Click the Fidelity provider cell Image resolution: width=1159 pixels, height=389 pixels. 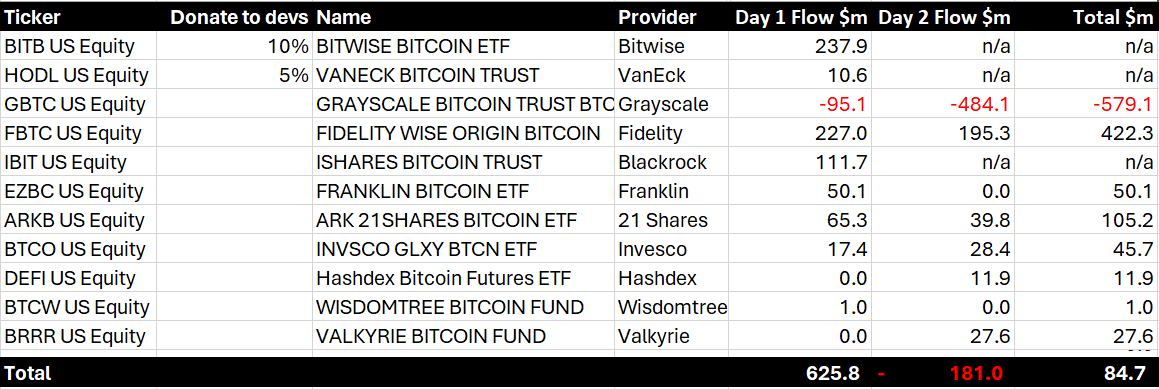click(650, 133)
